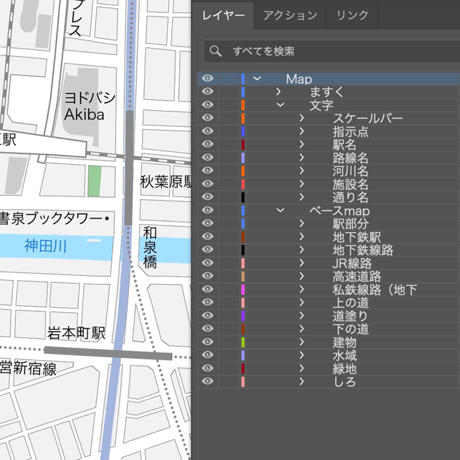Hide the 高速道路 layer
Screen dimensions: 460x460
[207, 276]
